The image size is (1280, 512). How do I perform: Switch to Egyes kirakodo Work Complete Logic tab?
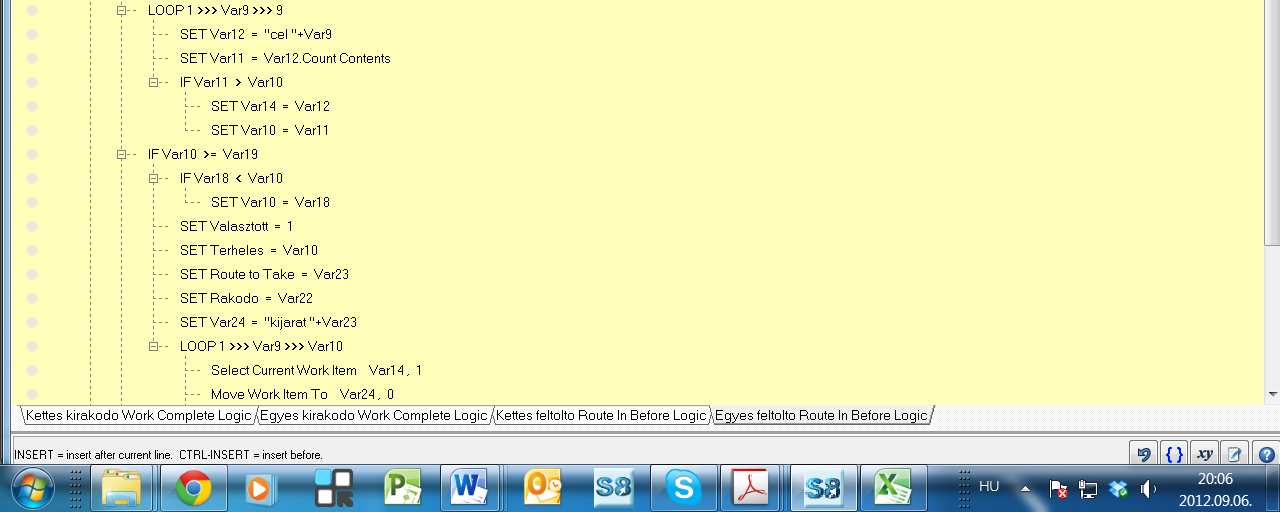click(374, 415)
